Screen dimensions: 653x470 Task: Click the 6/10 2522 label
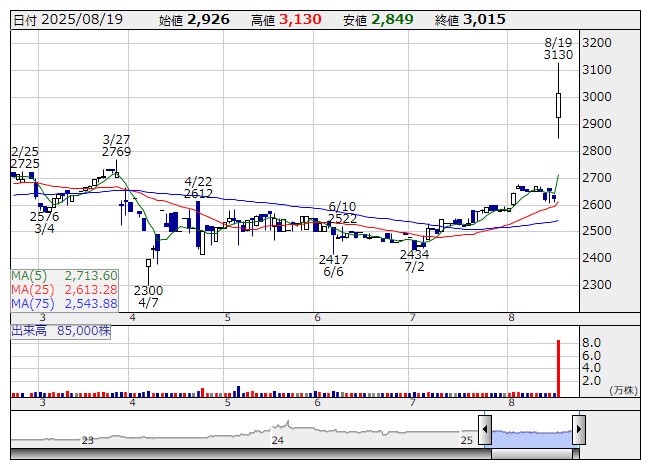(x=342, y=212)
